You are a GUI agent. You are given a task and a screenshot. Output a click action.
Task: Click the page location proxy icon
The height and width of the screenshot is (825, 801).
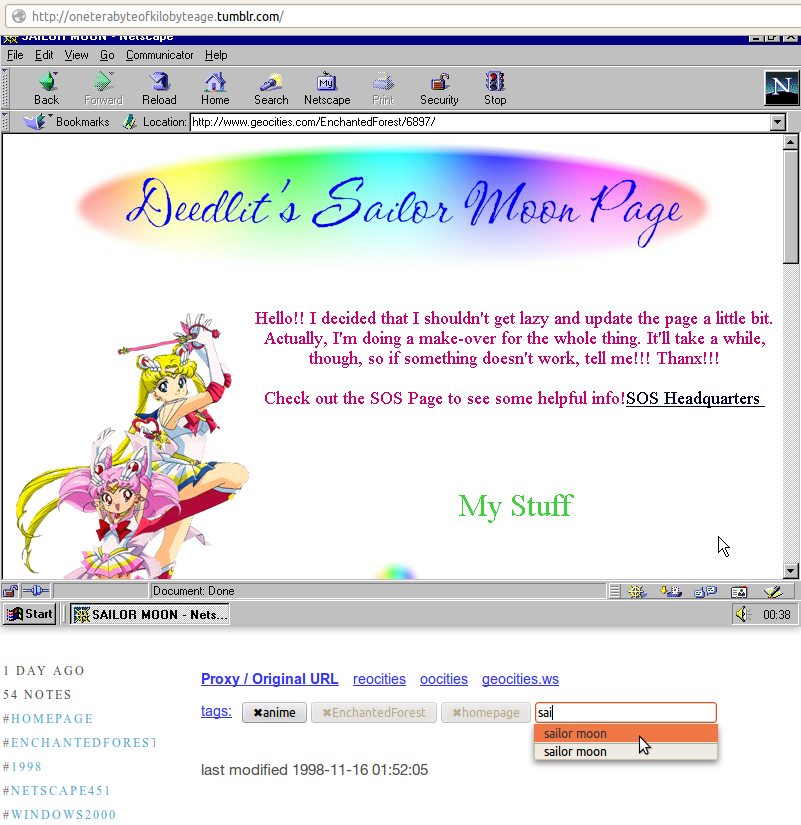(129, 122)
